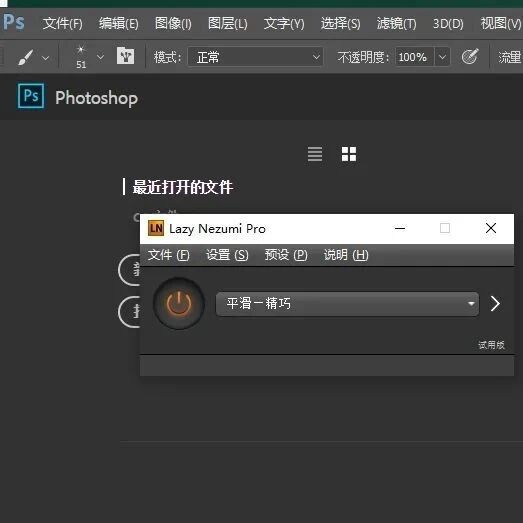Image resolution: width=523 pixels, height=523 pixels.
Task: Click the partially hidden lower rounded button
Action: point(129,312)
